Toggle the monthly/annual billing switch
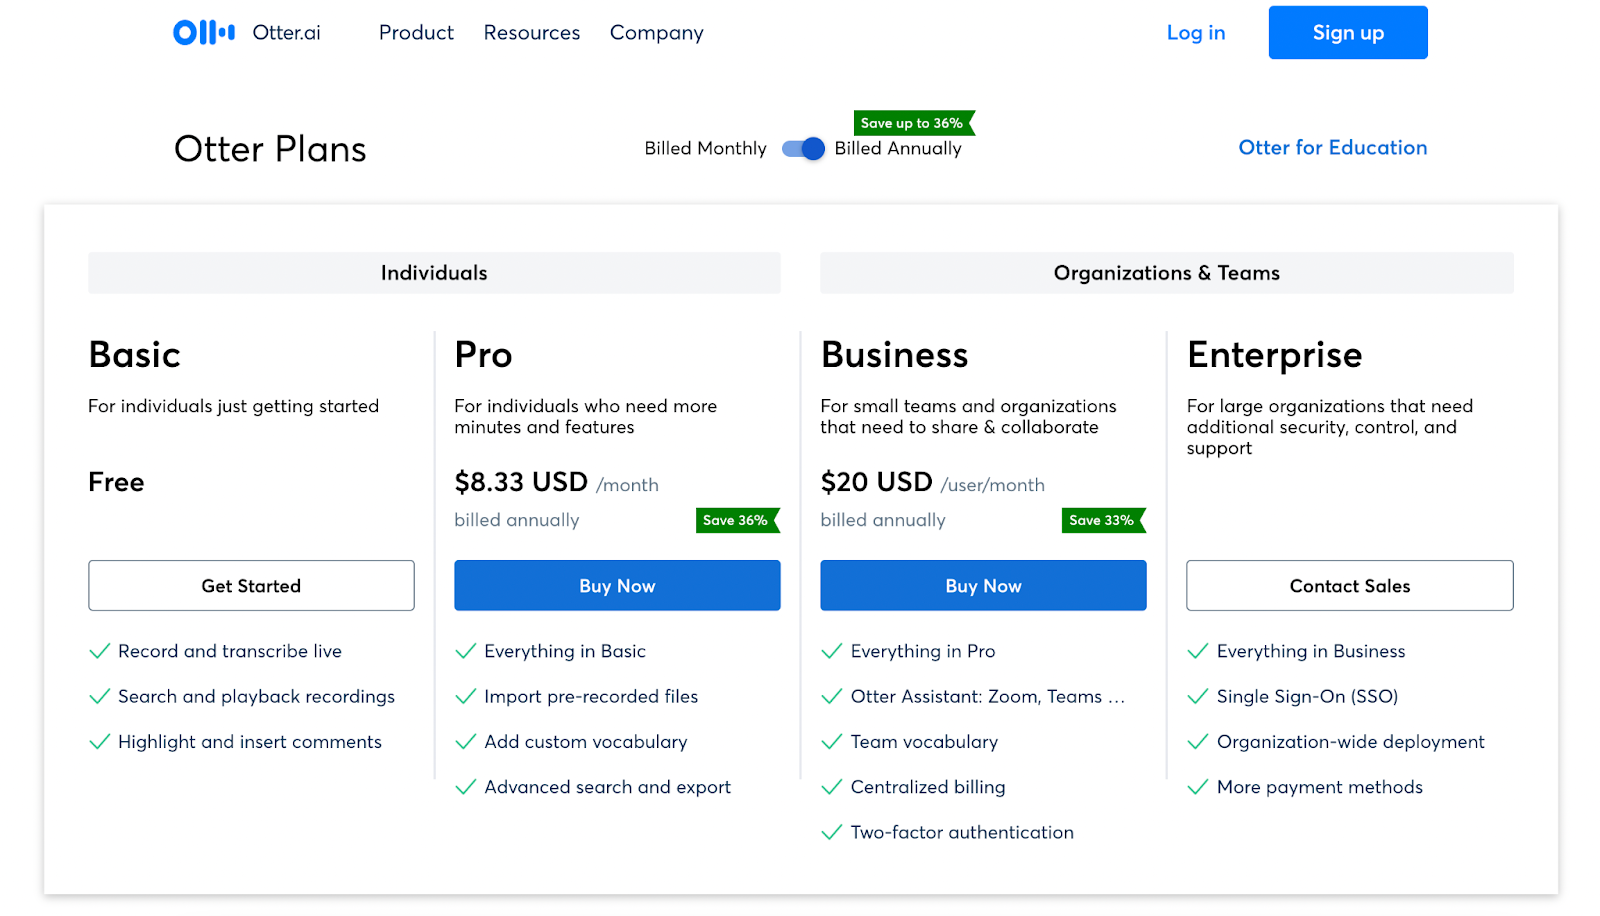The height and width of the screenshot is (916, 1600). coord(803,149)
